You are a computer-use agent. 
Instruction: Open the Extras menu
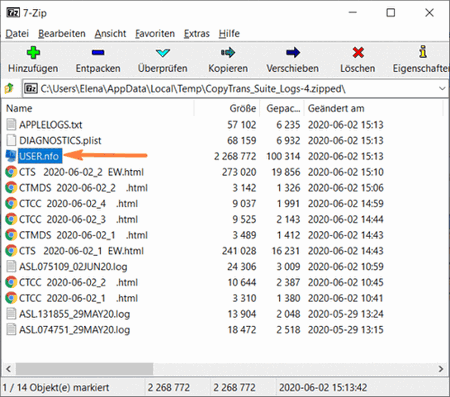pyautogui.click(x=197, y=34)
